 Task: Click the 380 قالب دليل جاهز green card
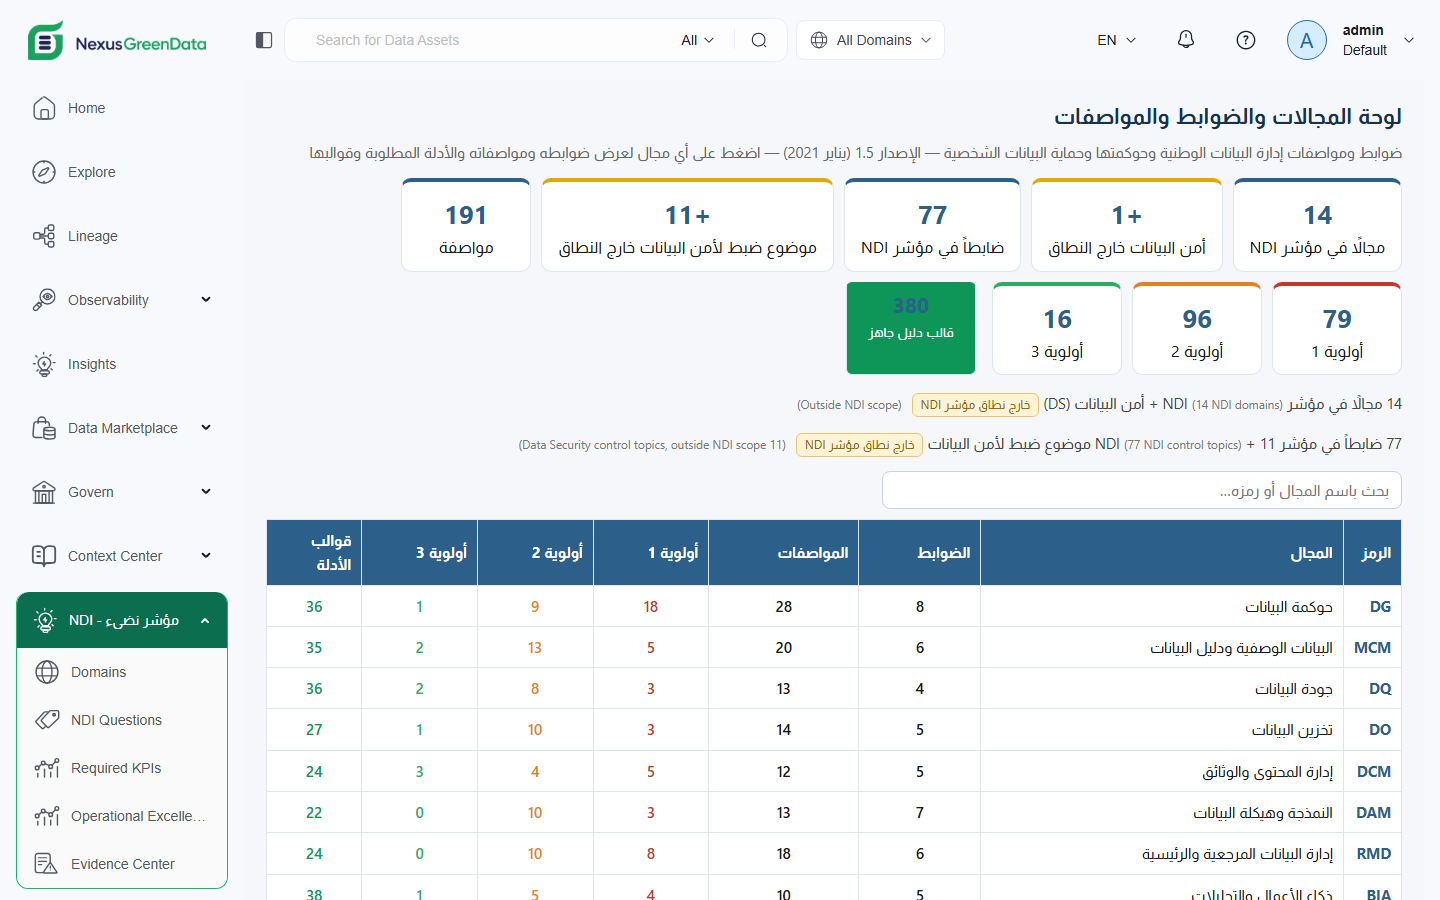[911, 328]
